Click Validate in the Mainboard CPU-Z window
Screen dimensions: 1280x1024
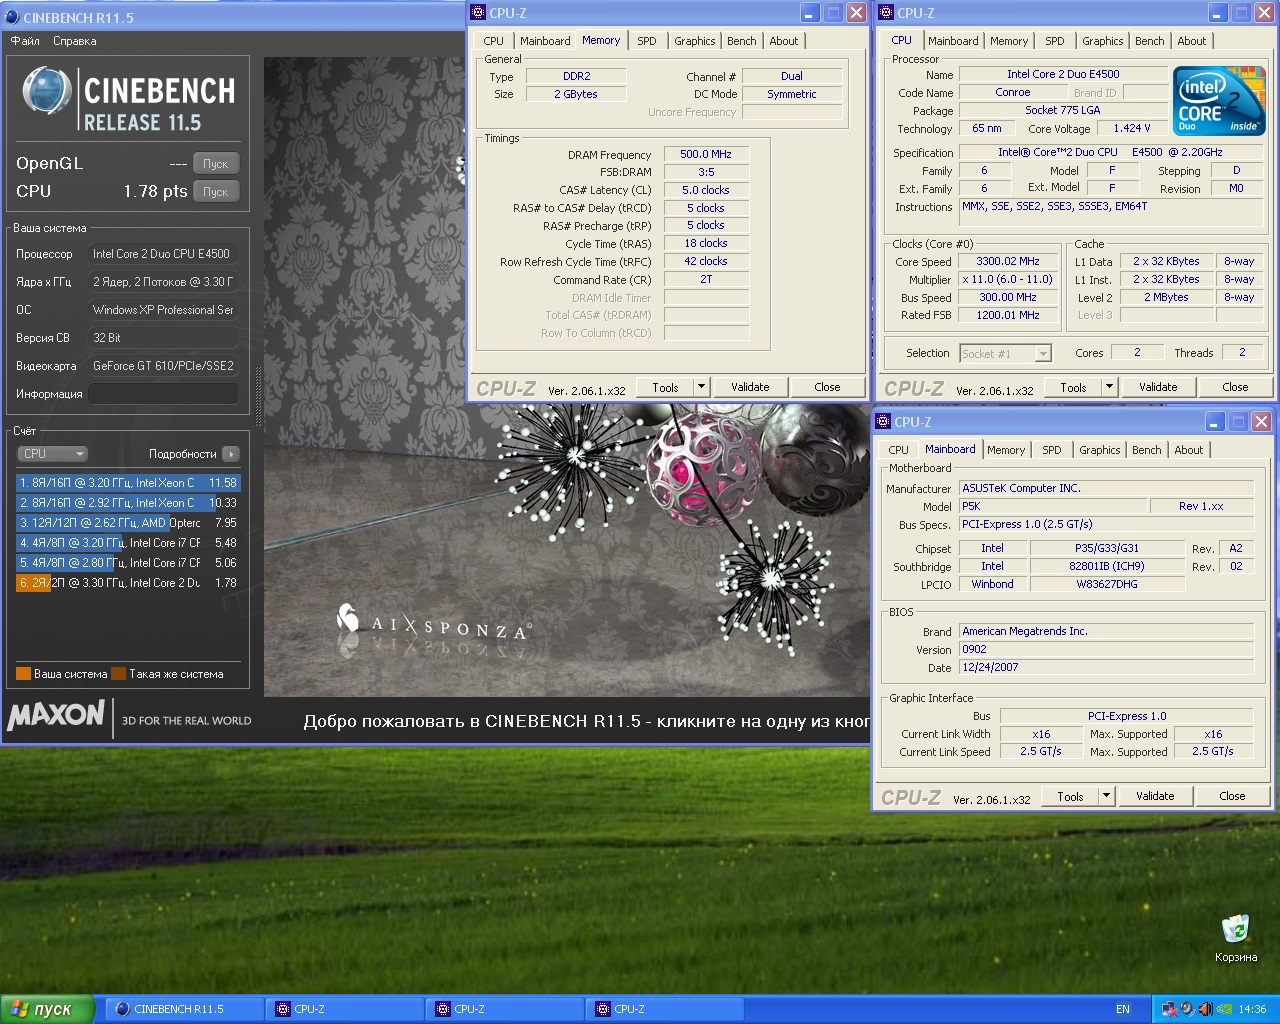1155,796
